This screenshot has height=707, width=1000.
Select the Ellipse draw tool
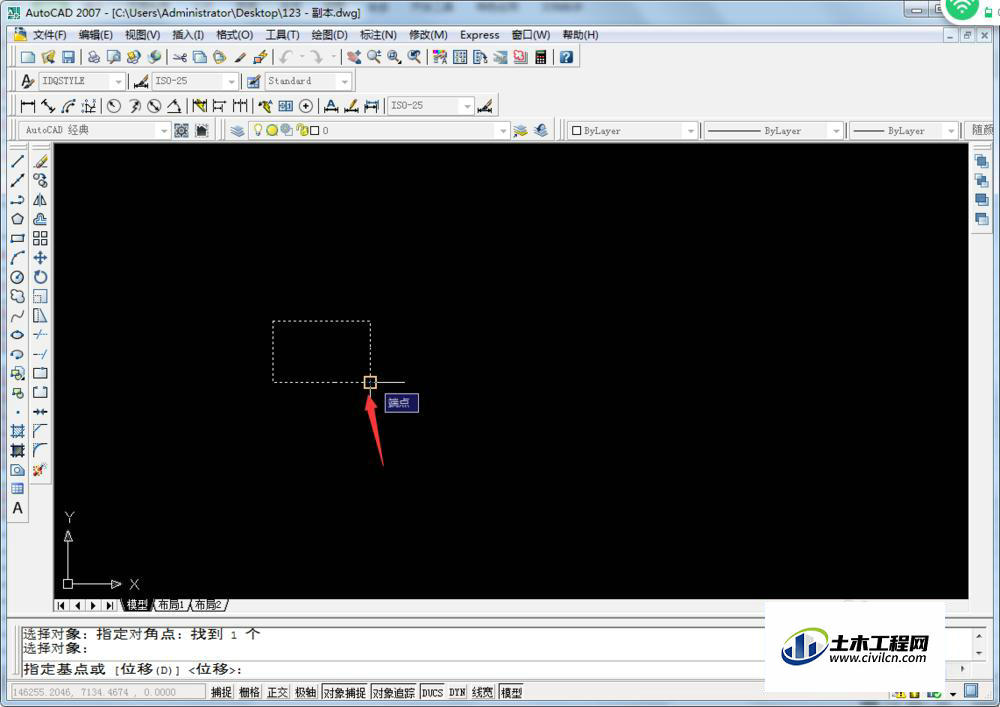point(17,335)
